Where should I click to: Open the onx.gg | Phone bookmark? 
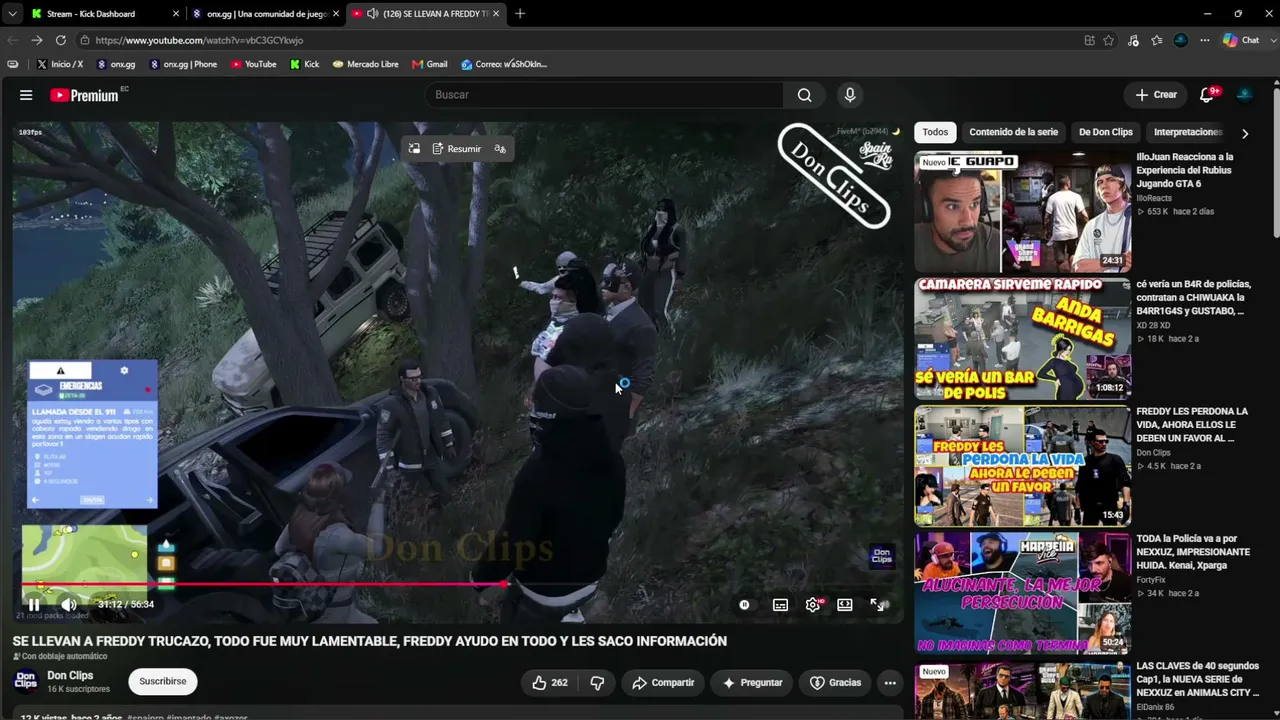(183, 64)
